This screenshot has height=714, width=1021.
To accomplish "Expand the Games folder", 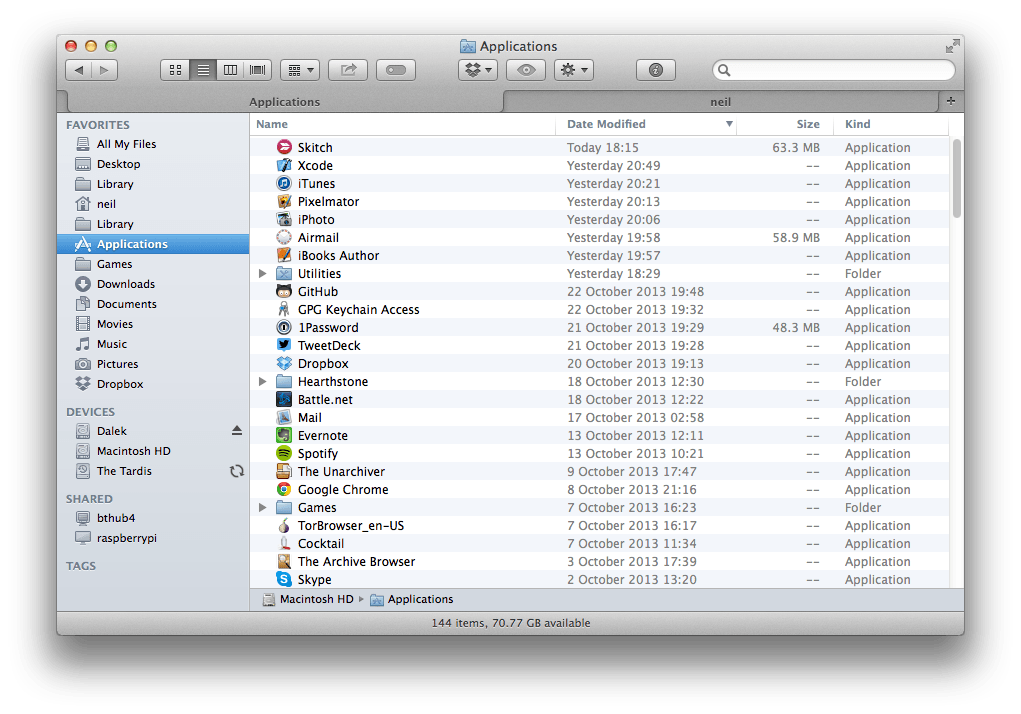I will (262, 507).
